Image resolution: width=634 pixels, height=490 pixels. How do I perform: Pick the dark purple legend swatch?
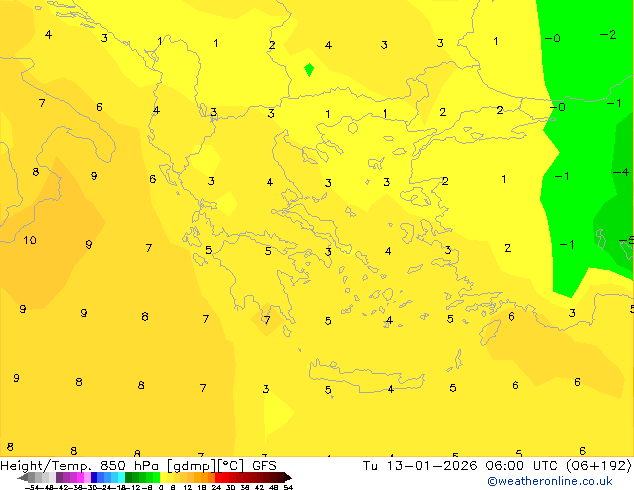tap(59, 477)
